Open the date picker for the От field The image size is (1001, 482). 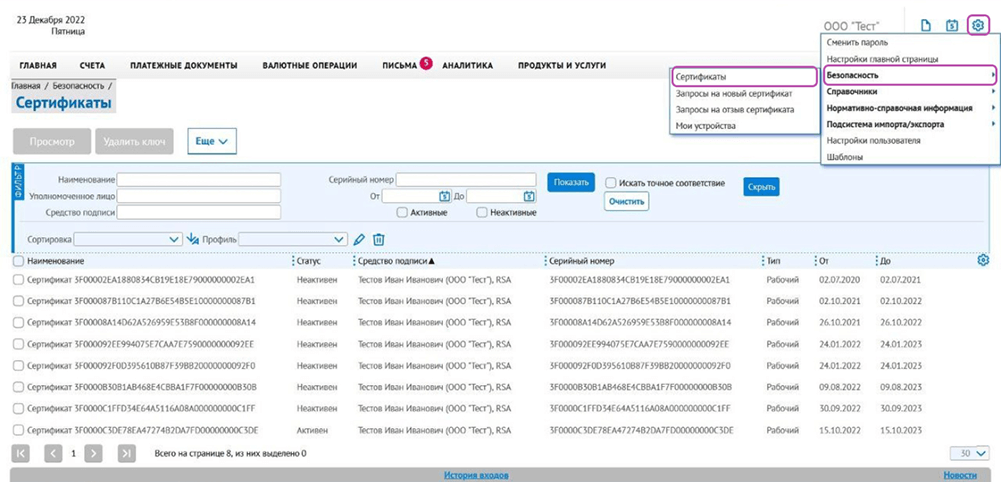coord(445,196)
